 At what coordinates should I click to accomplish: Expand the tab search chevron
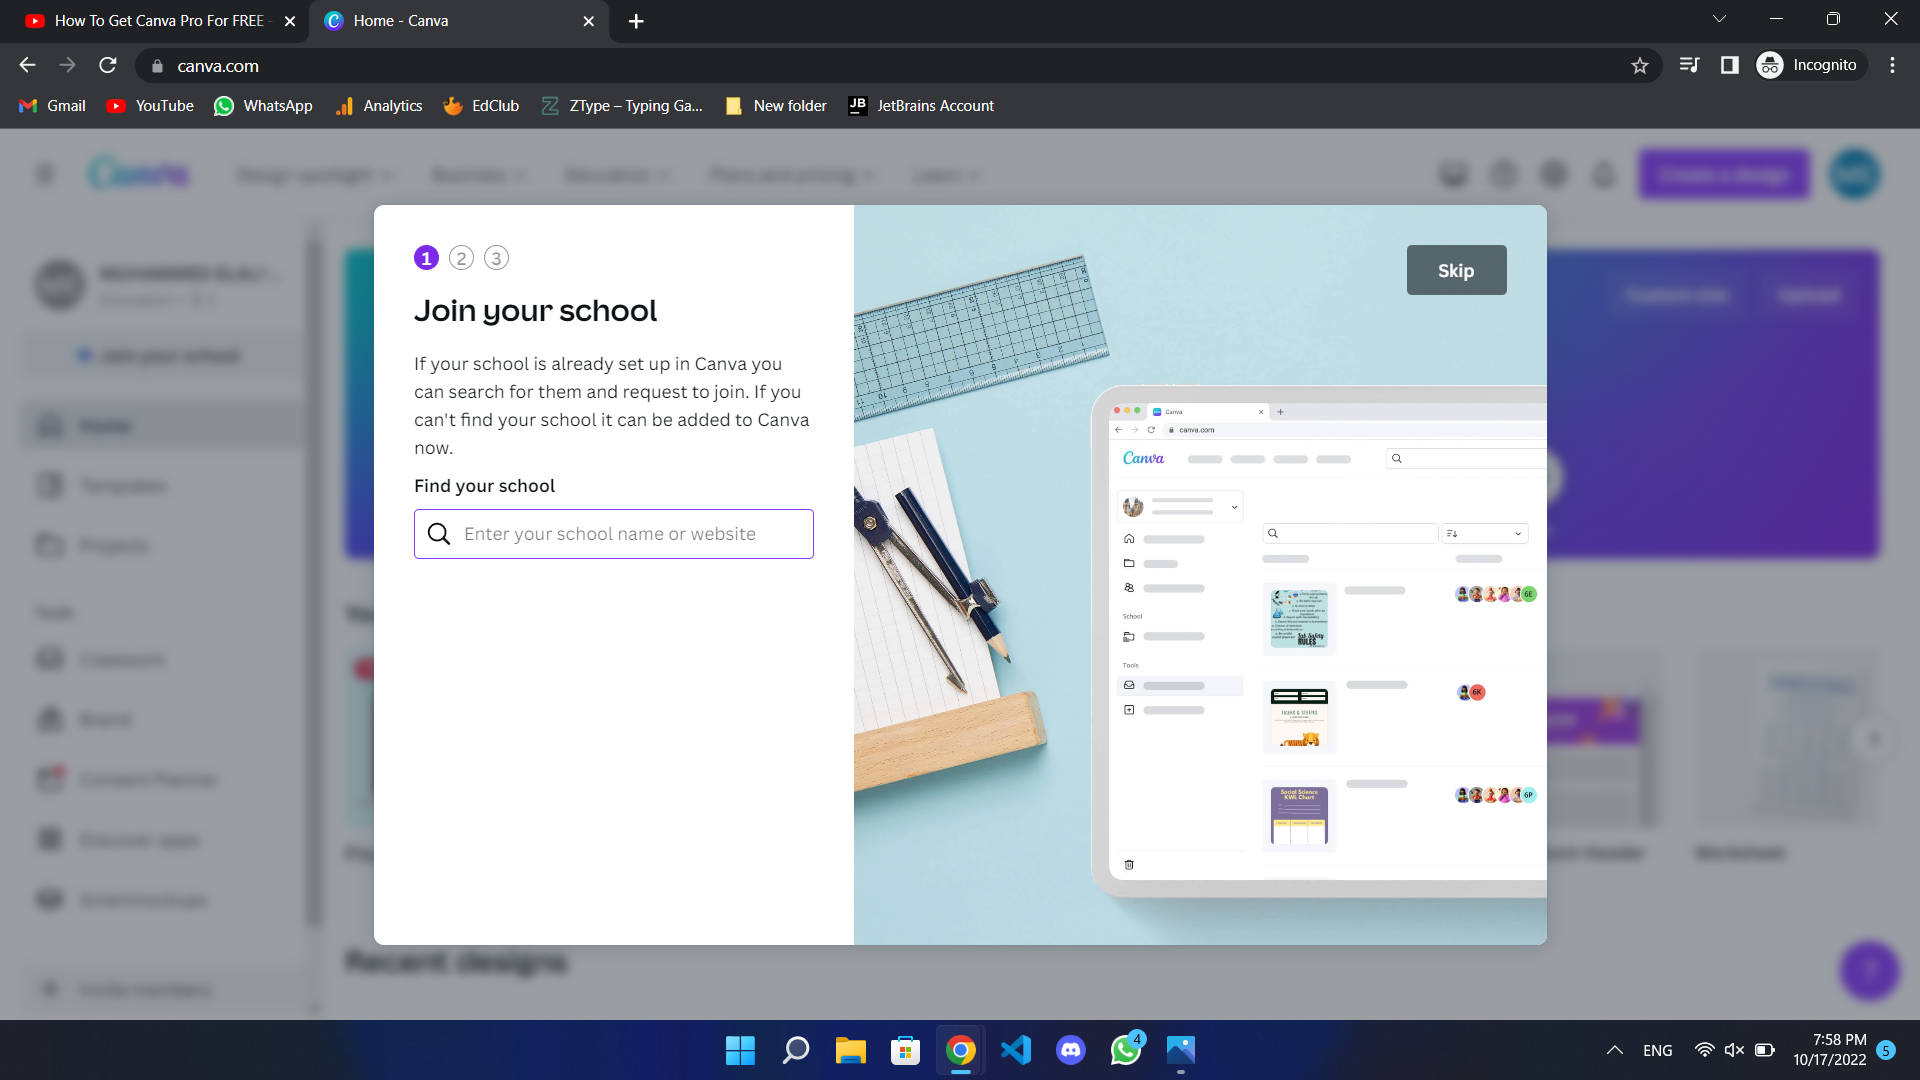pos(1719,19)
